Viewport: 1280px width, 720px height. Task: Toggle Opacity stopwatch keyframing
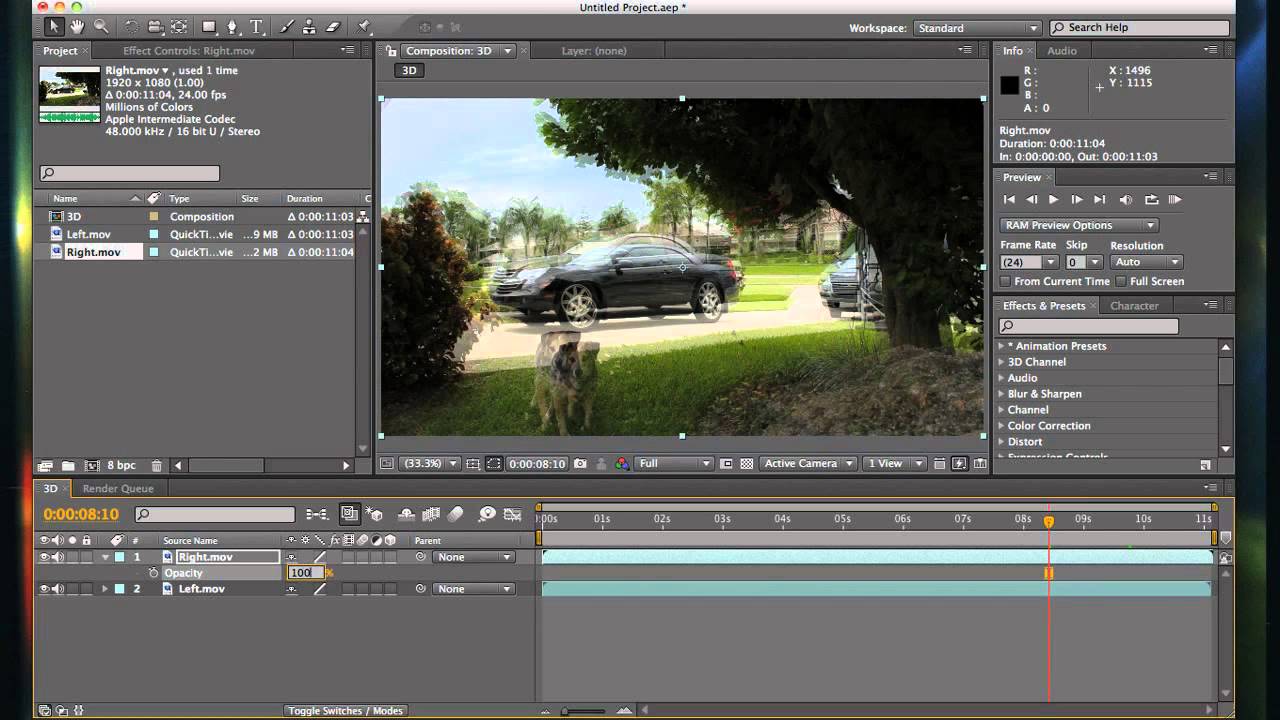tap(153, 573)
